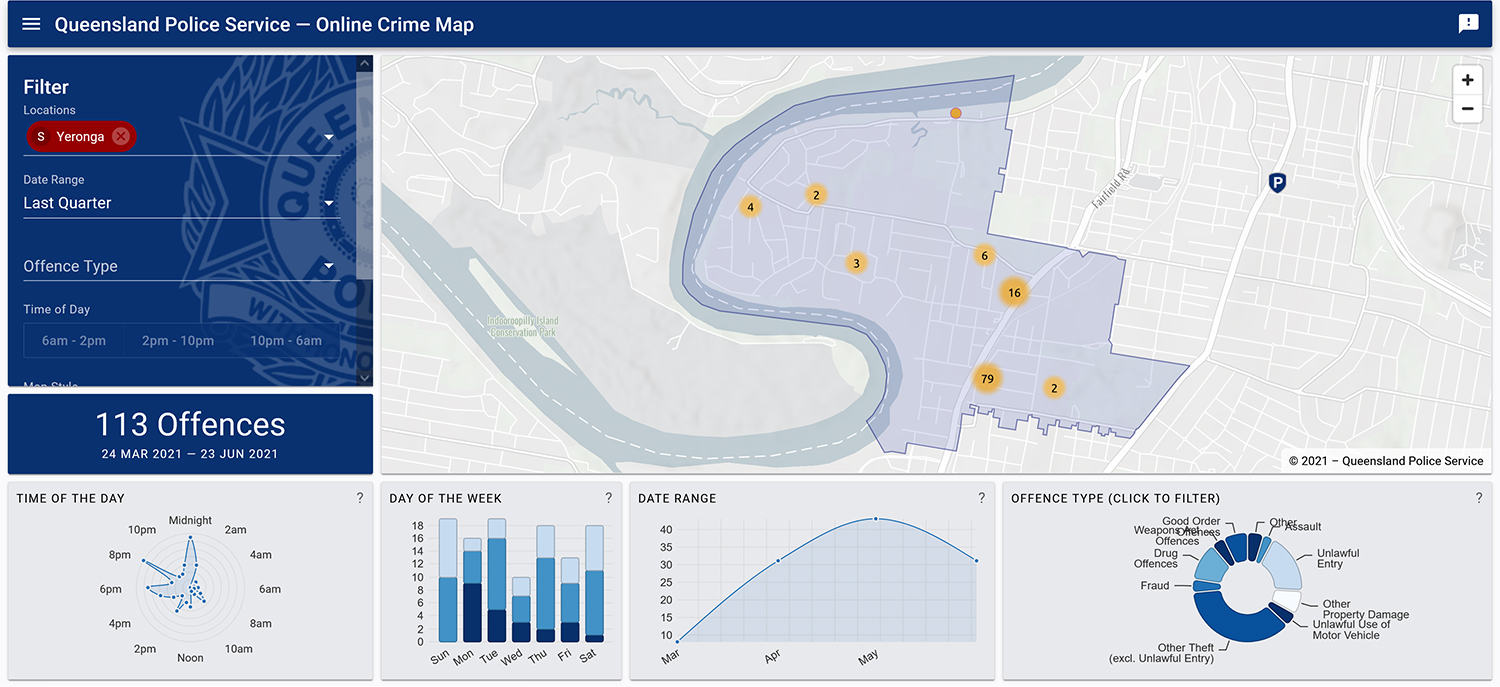
Task: Open the Date Range dropdown
Action: 181,203
